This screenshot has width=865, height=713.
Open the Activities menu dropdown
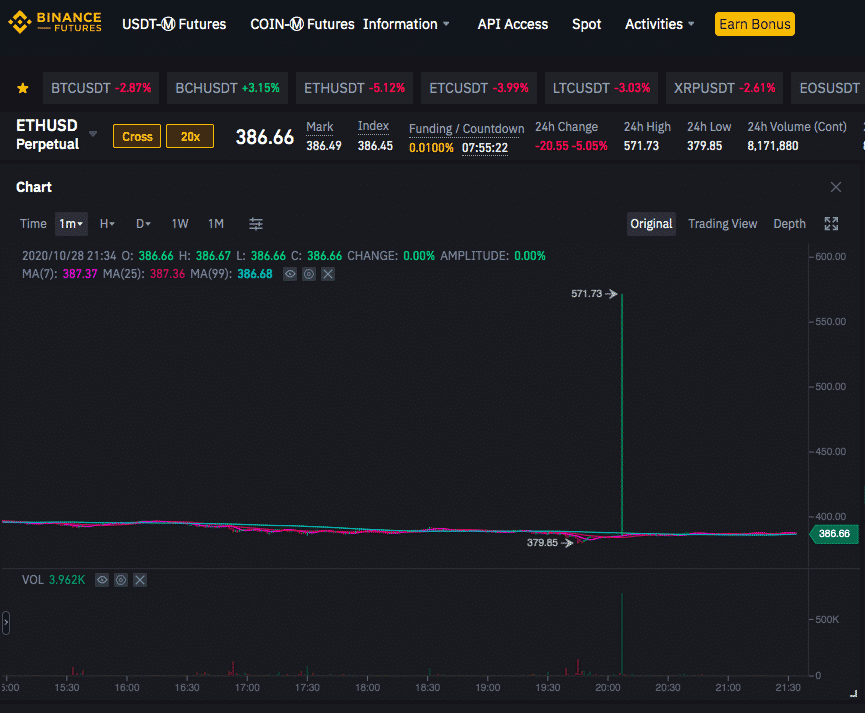click(659, 24)
